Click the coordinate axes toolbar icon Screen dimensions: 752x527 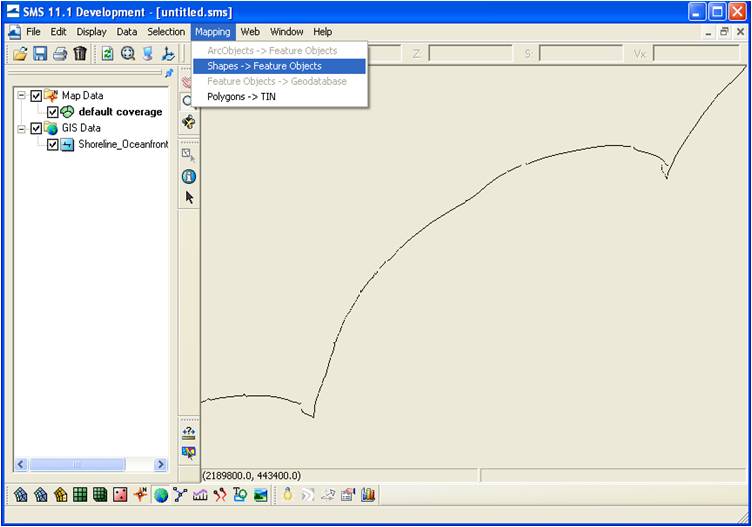pyautogui.click(x=168, y=54)
